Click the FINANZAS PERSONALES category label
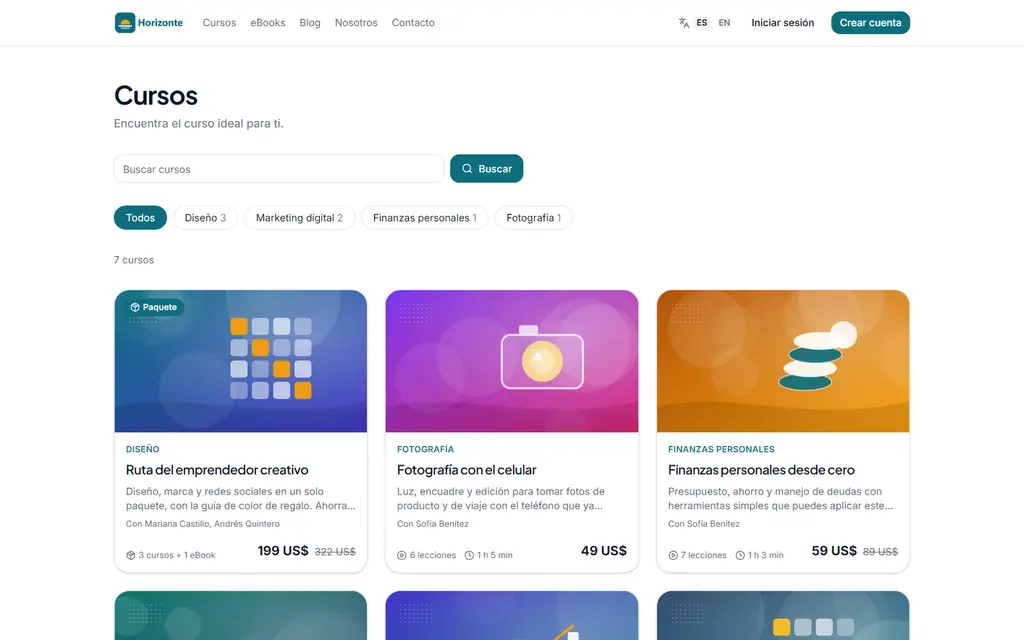The width and height of the screenshot is (1024, 640). click(721, 449)
